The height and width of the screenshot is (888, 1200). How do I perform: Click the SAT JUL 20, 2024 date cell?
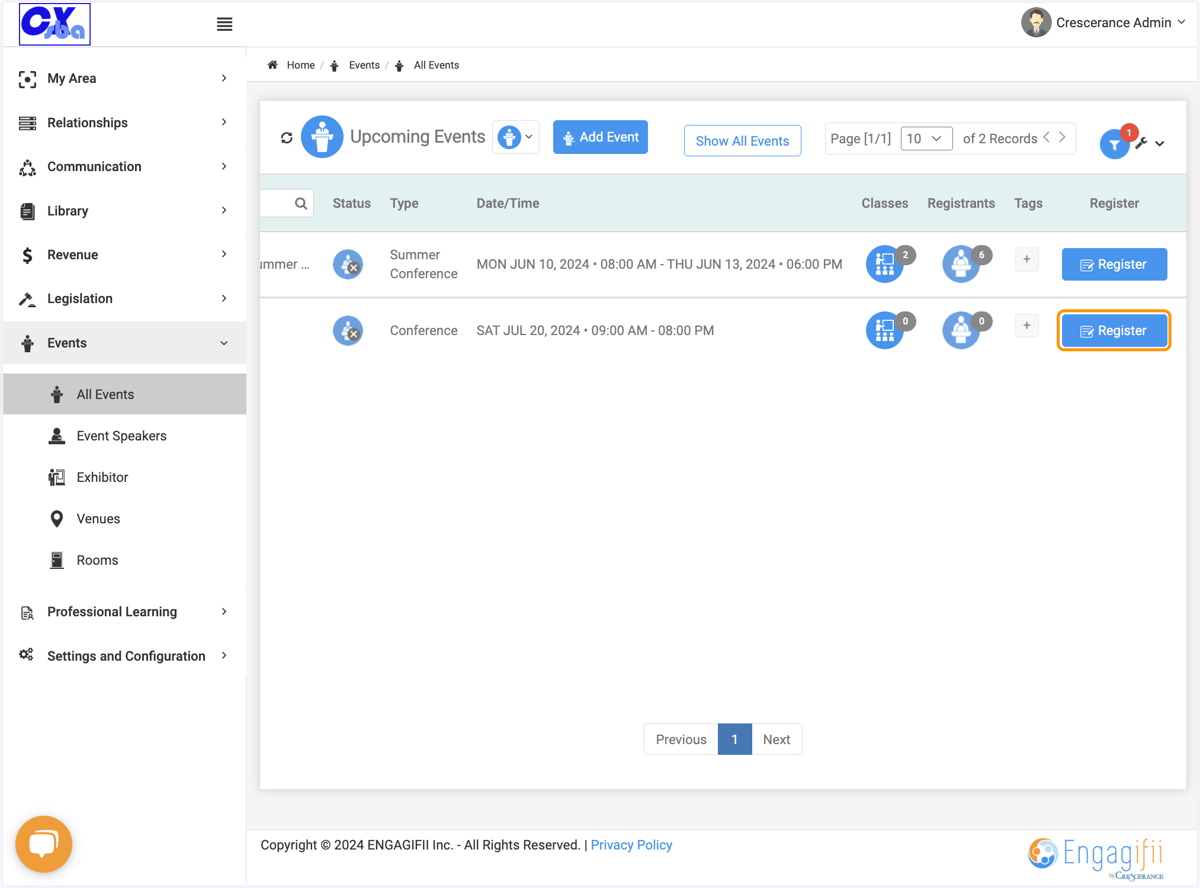pyautogui.click(x=595, y=331)
